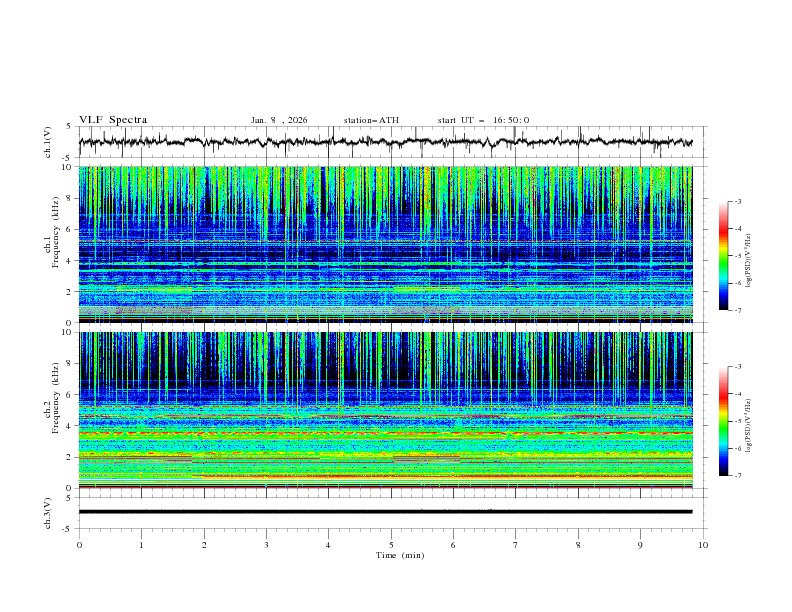Click time-axis tick label "4"

(x=328, y=545)
